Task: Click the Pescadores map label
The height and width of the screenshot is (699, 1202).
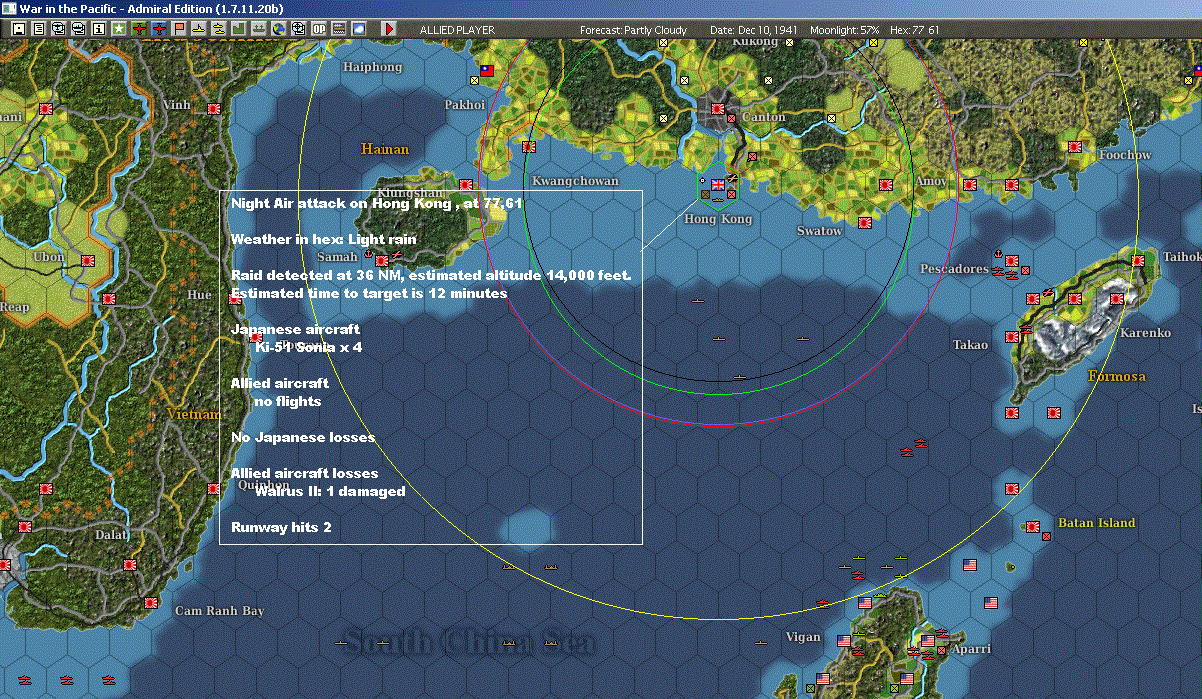Action: [x=954, y=269]
